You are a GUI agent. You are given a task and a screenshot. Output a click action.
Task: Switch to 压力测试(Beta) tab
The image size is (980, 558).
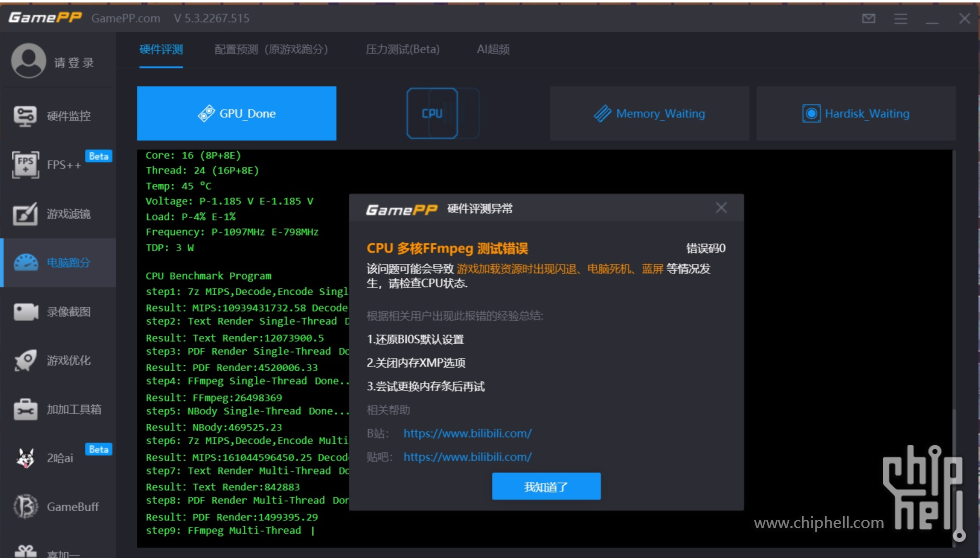402,49
